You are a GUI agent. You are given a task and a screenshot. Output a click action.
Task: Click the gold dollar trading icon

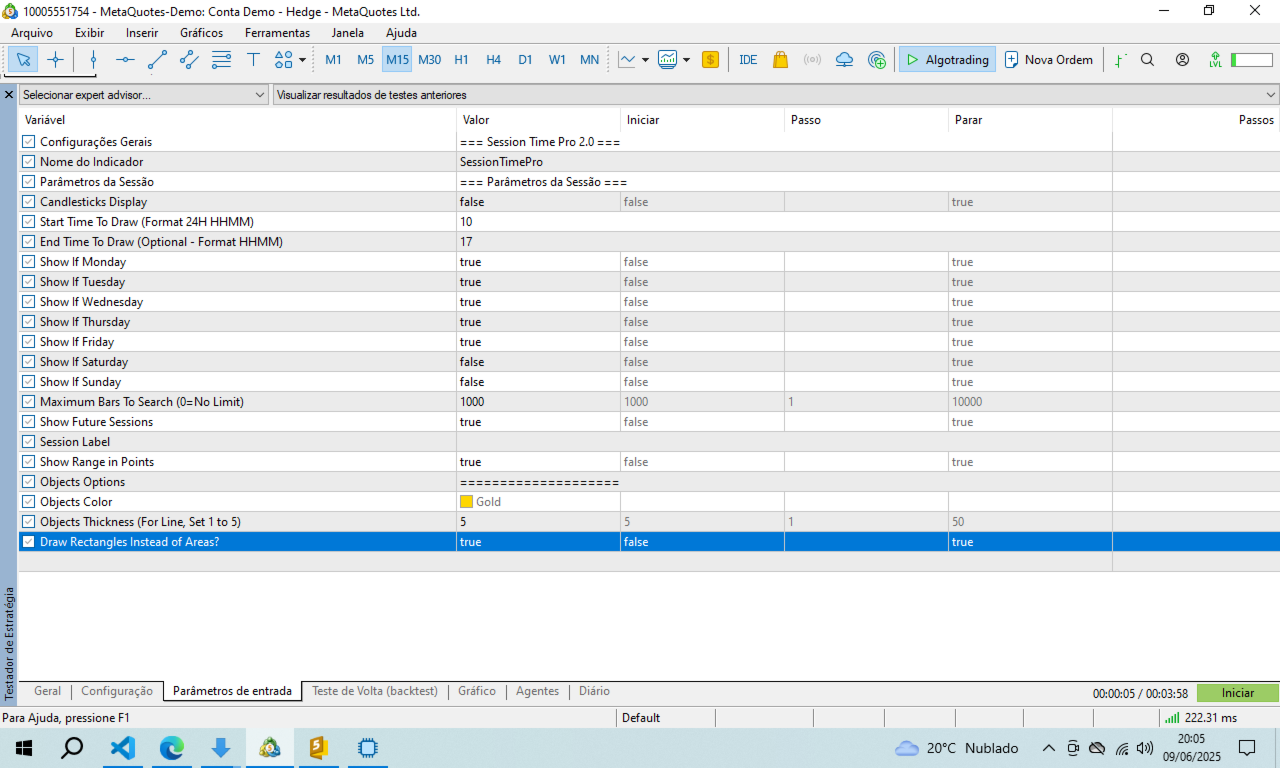tap(710, 60)
